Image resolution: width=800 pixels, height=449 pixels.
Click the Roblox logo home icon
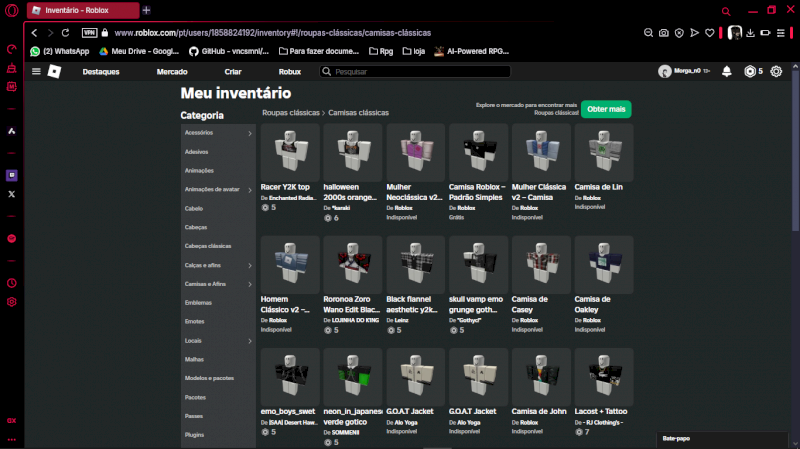pyautogui.click(x=57, y=72)
